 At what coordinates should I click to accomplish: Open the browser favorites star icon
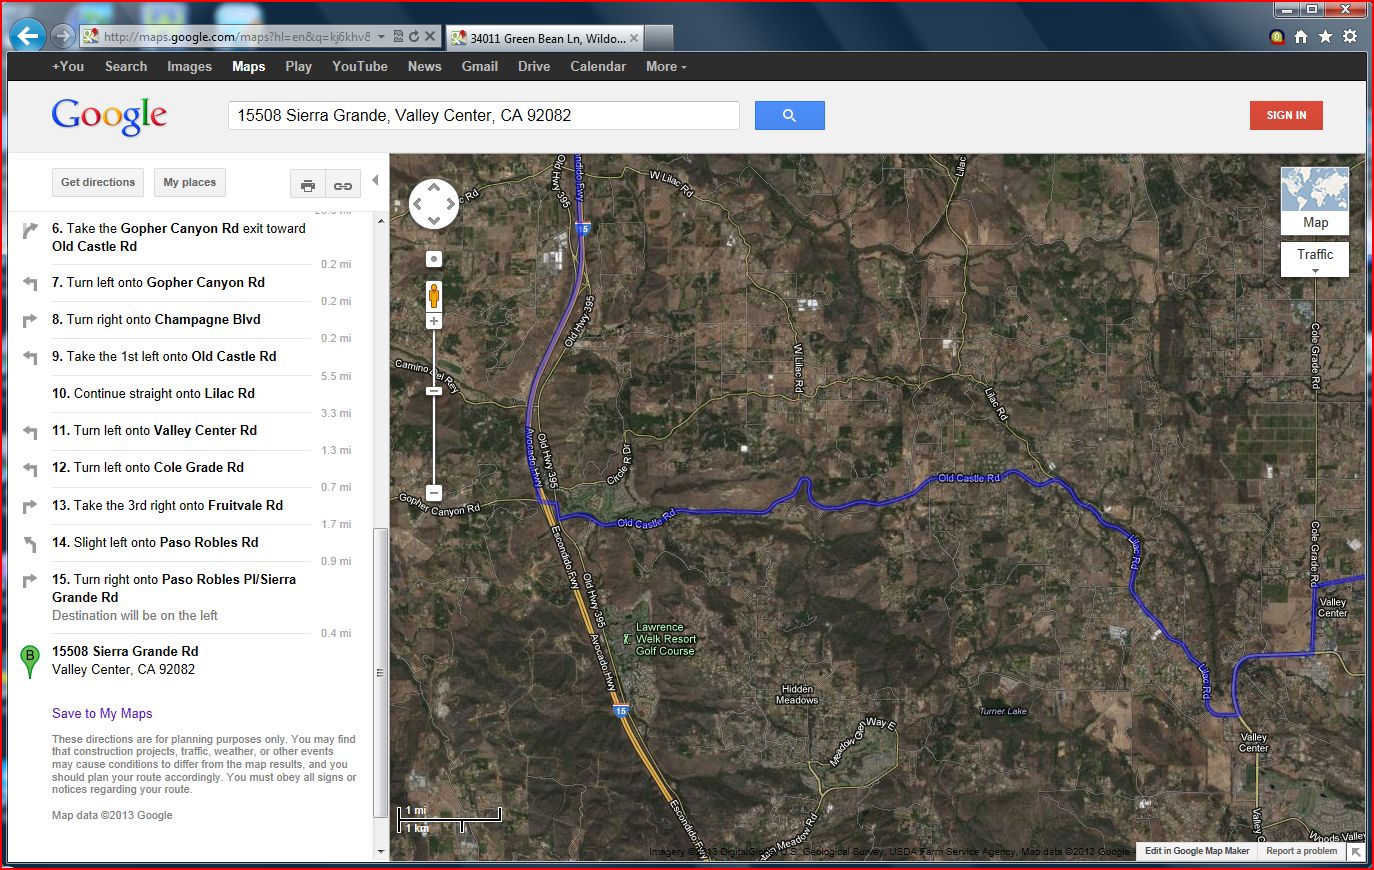click(x=1325, y=37)
